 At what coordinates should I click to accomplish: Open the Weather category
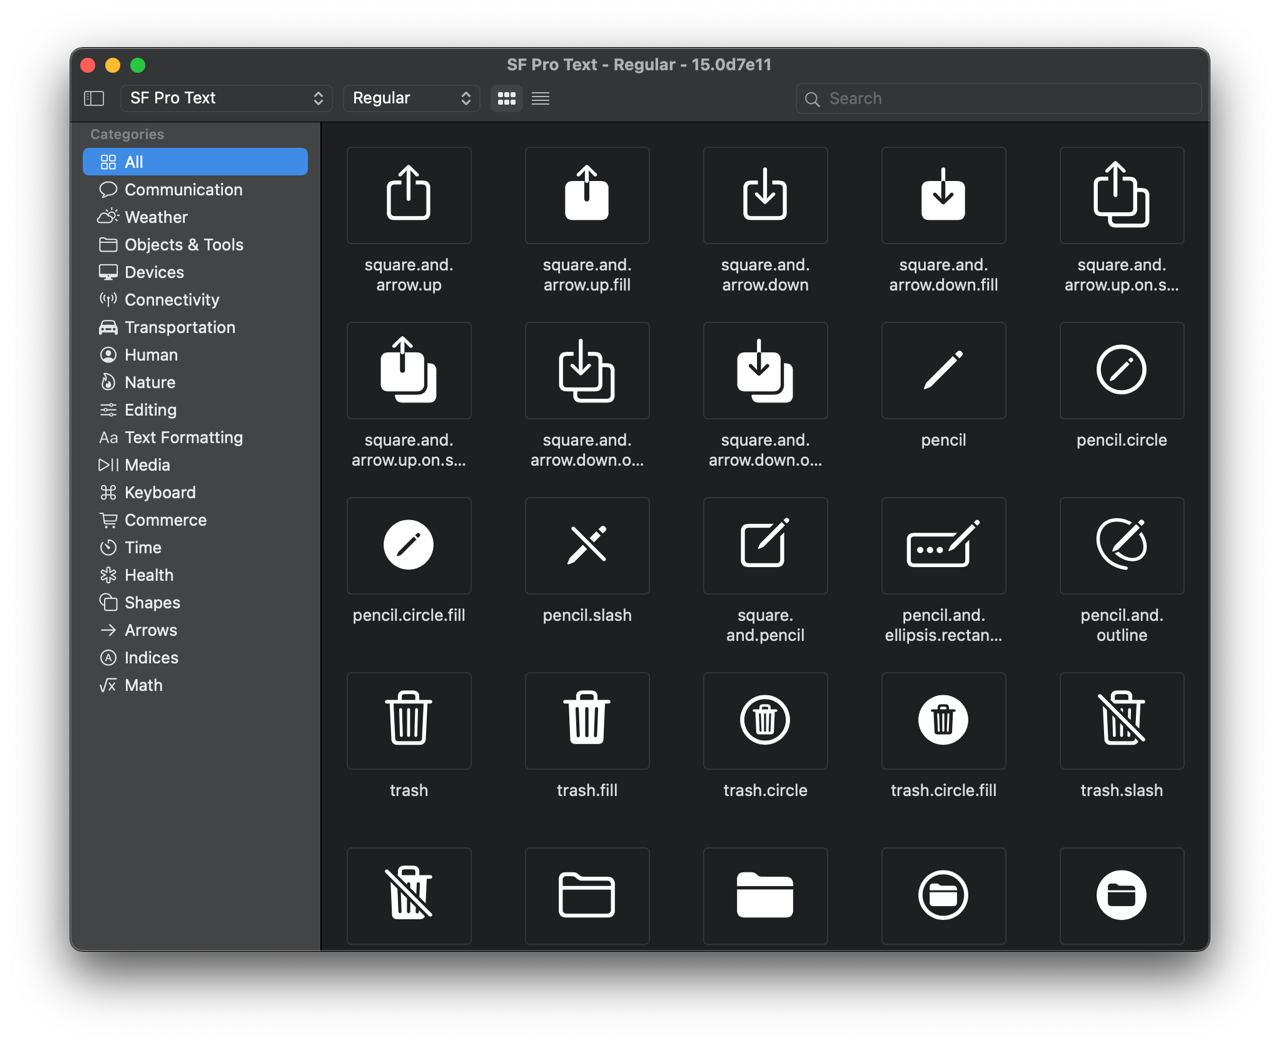[195, 217]
